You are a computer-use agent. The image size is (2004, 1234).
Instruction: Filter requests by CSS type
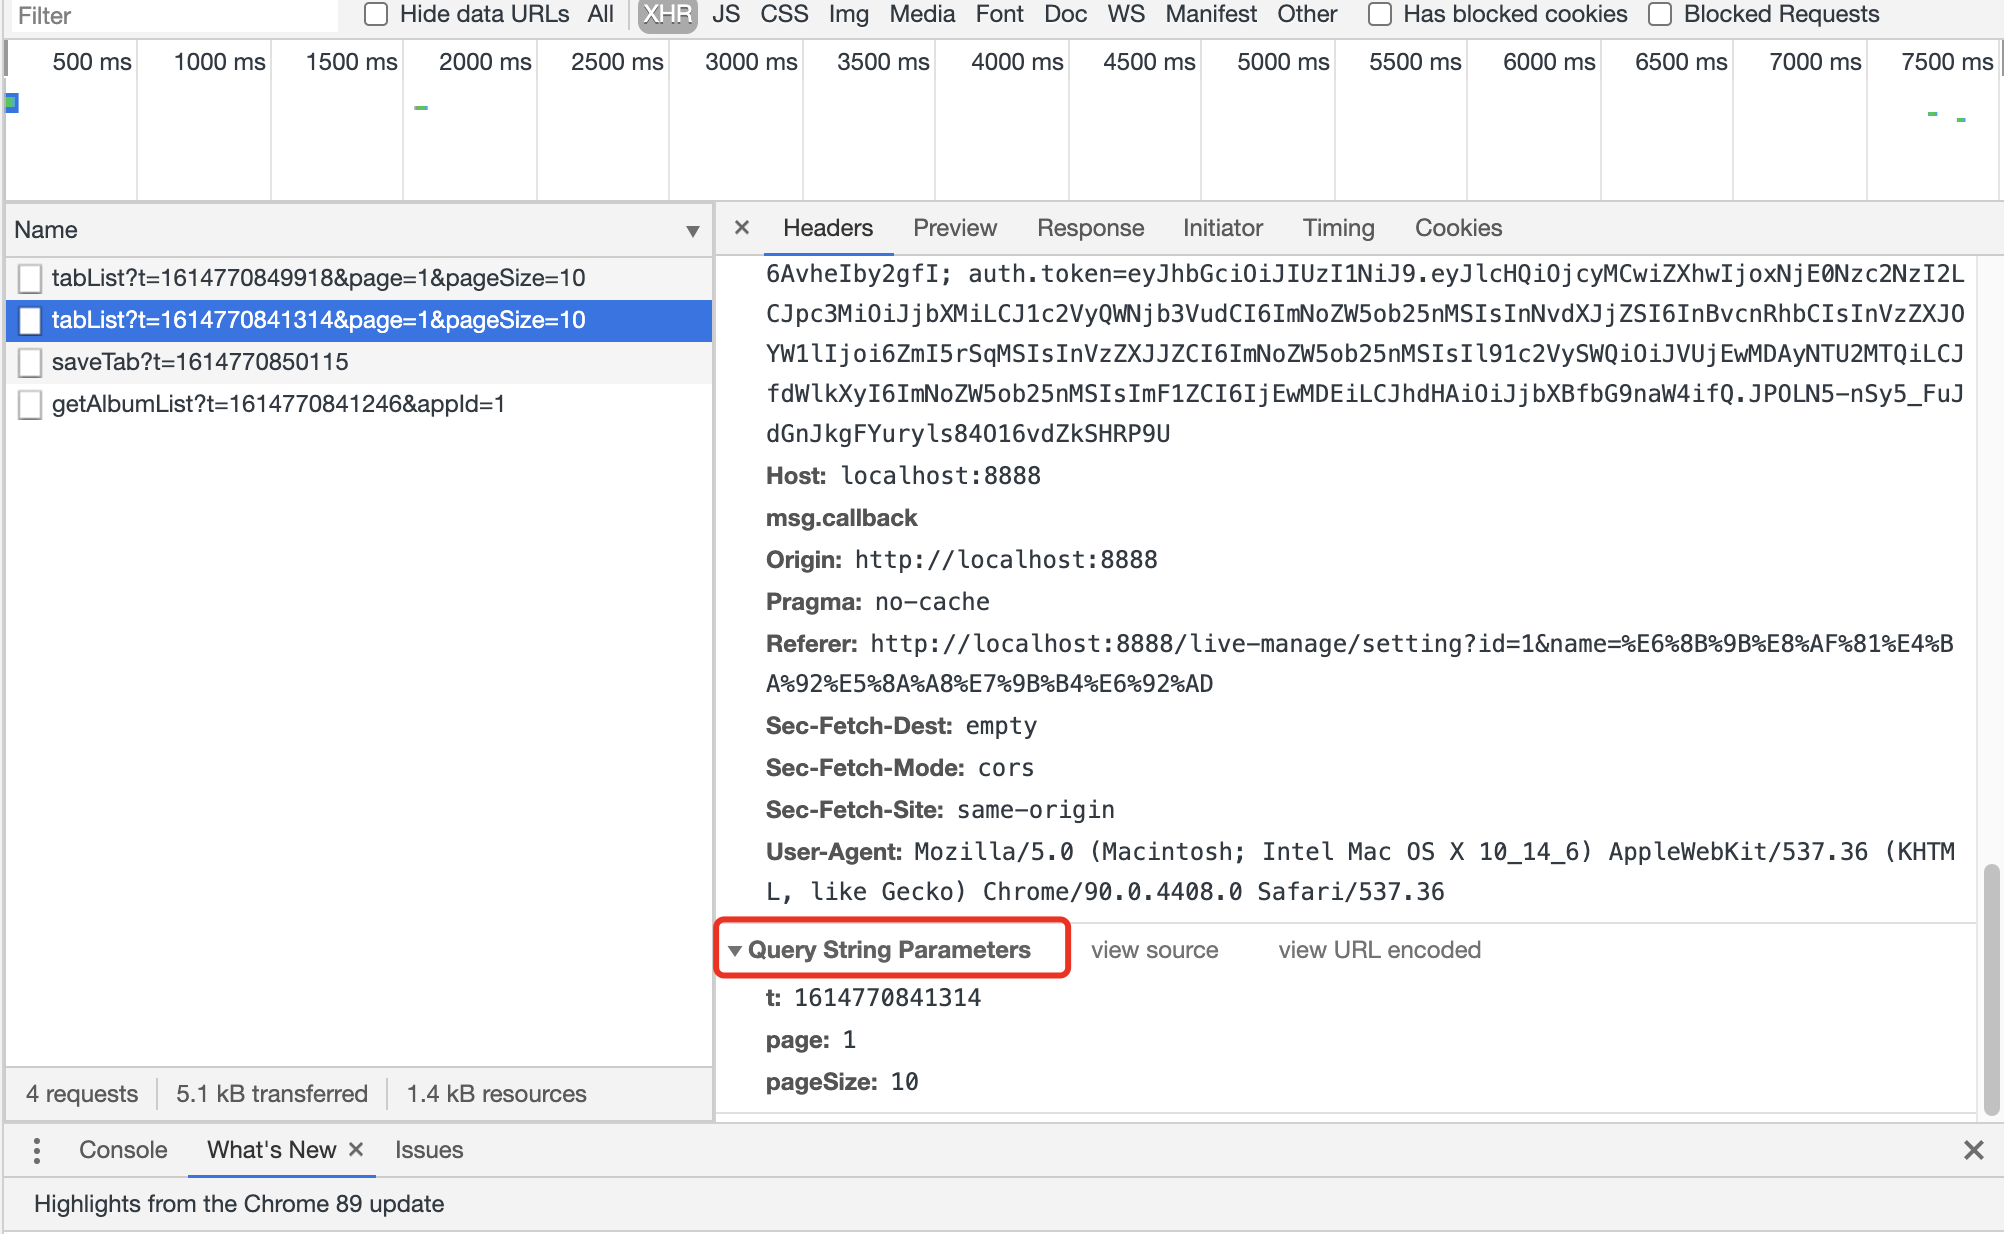tap(784, 14)
